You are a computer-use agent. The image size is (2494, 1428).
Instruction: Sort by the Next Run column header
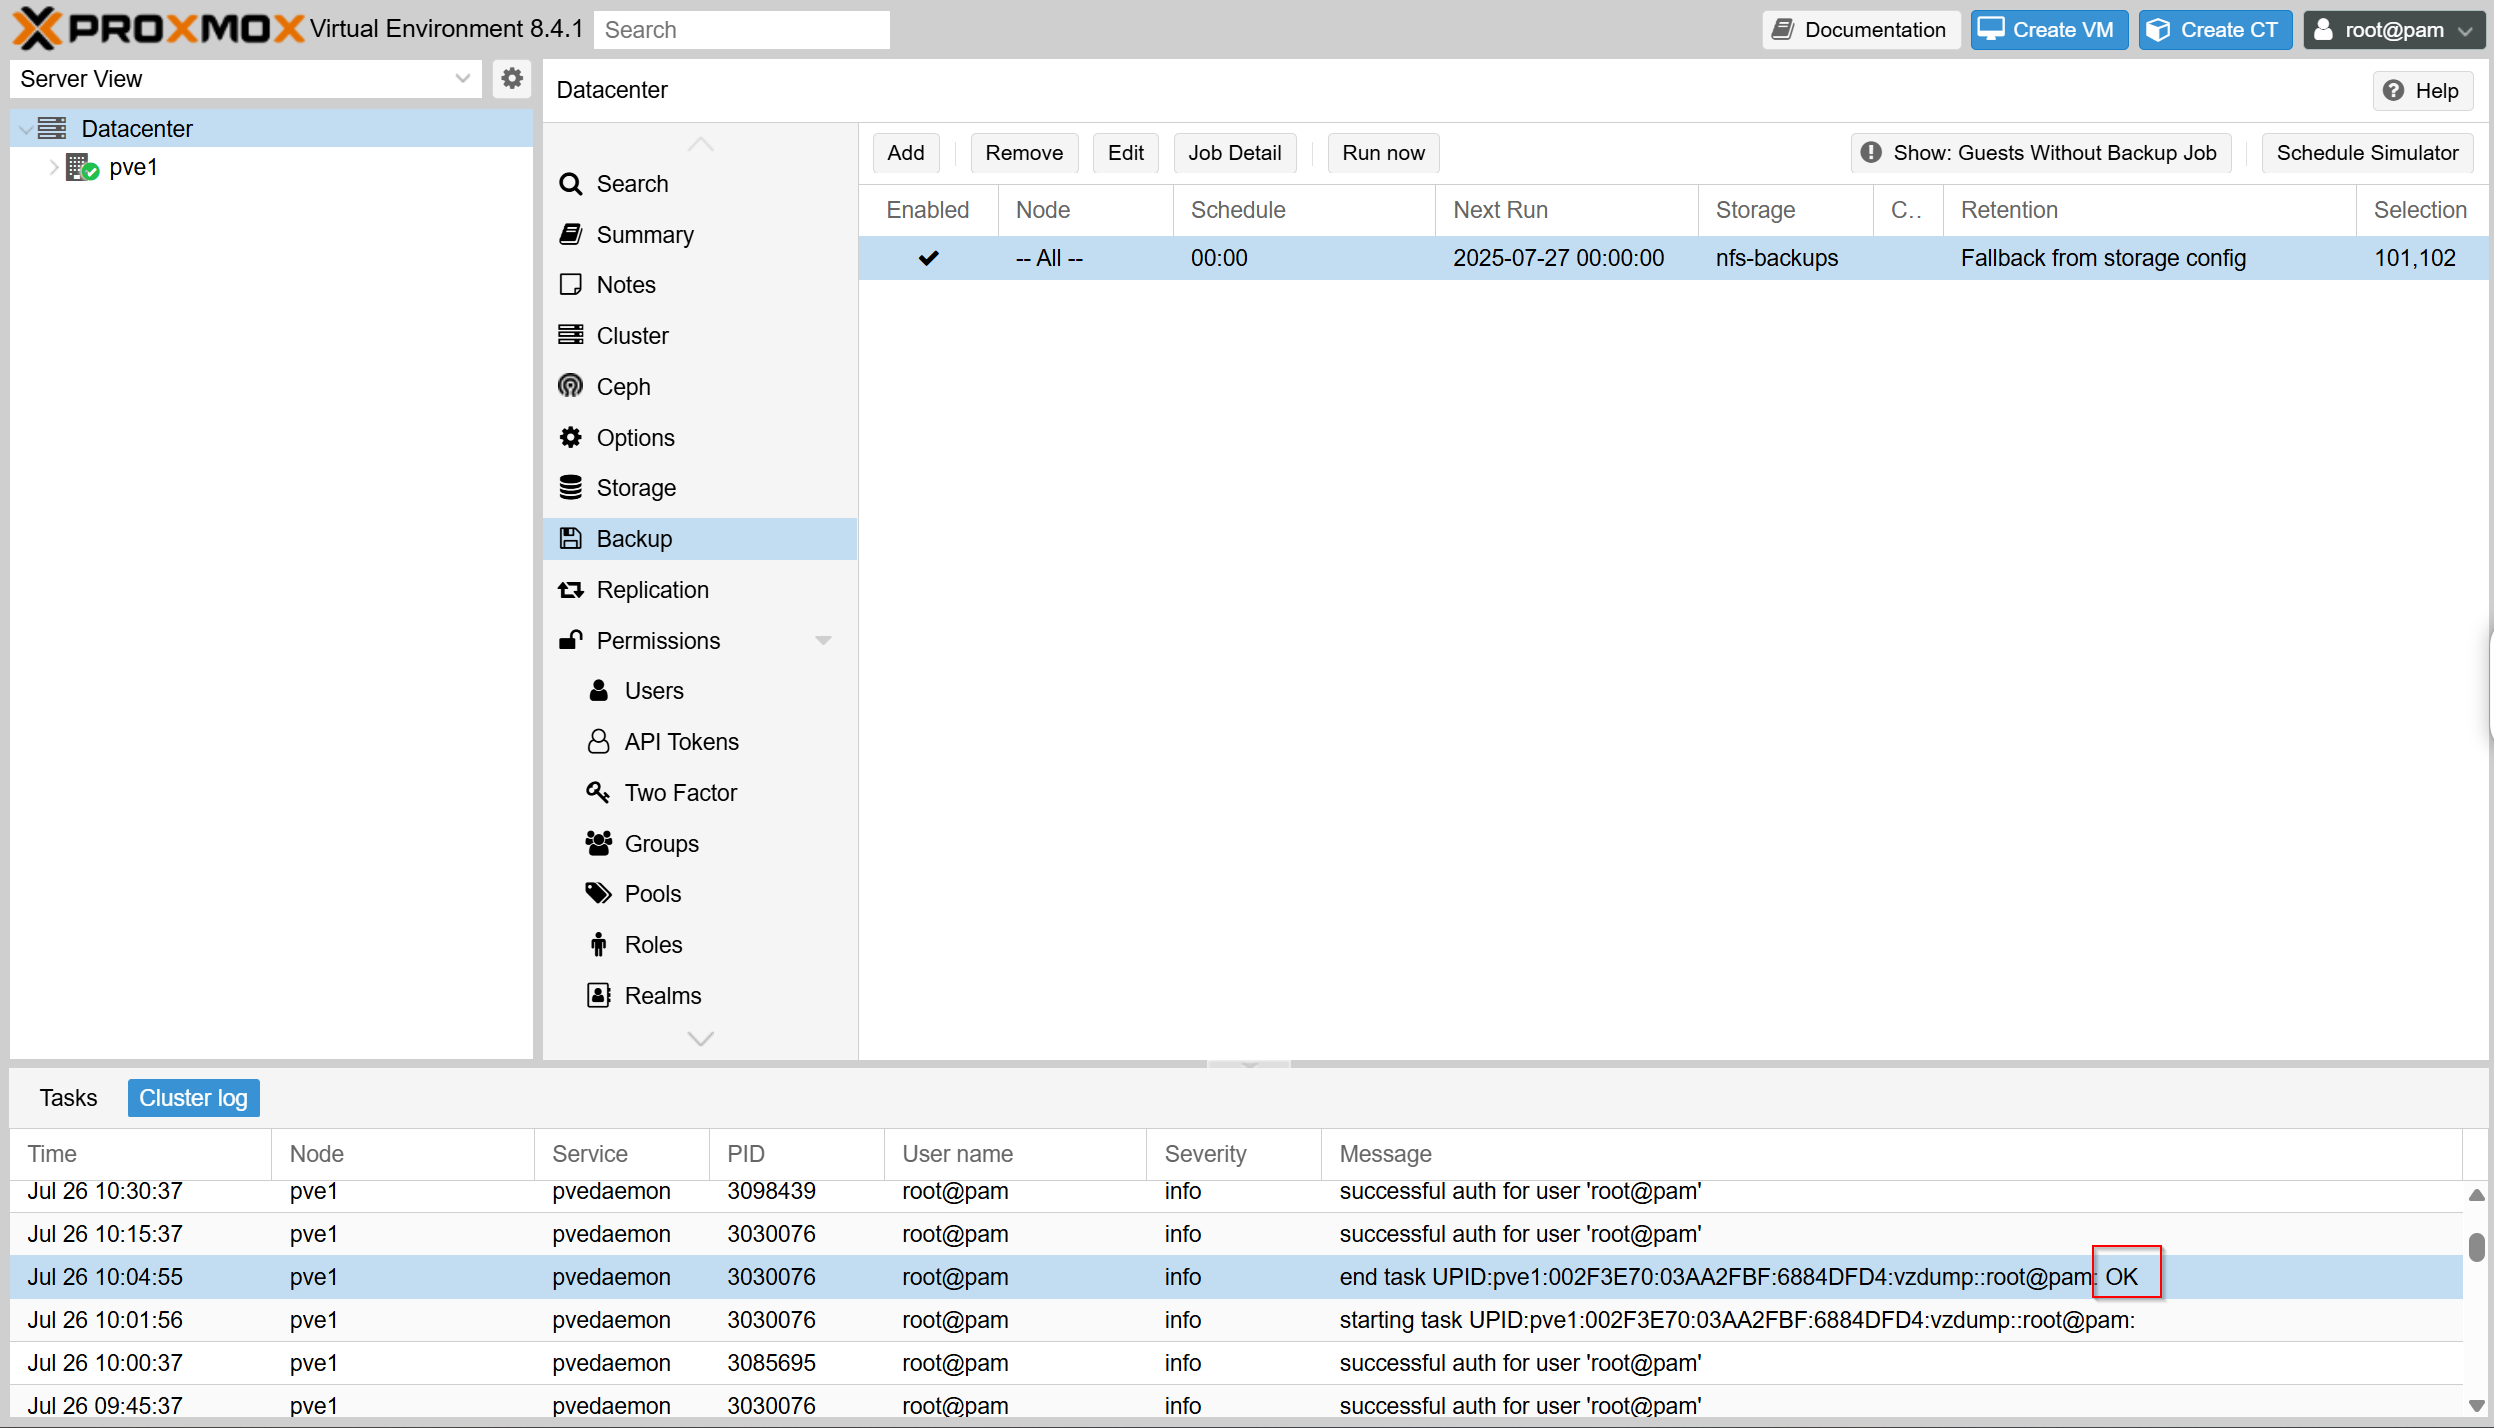pos(1566,210)
